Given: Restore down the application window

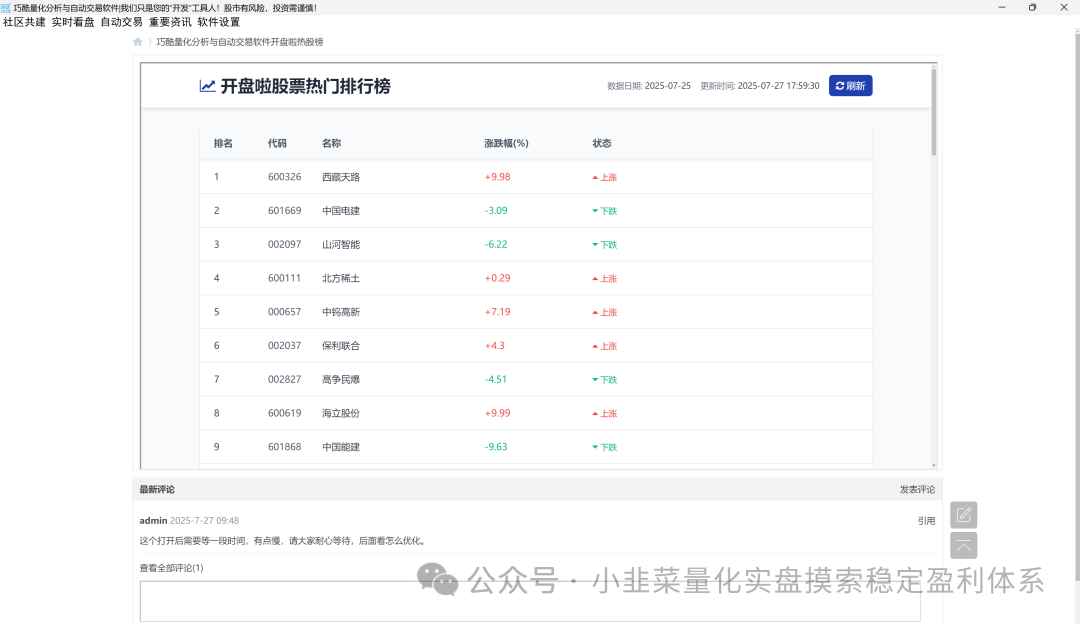Looking at the screenshot, I should 1032,8.
